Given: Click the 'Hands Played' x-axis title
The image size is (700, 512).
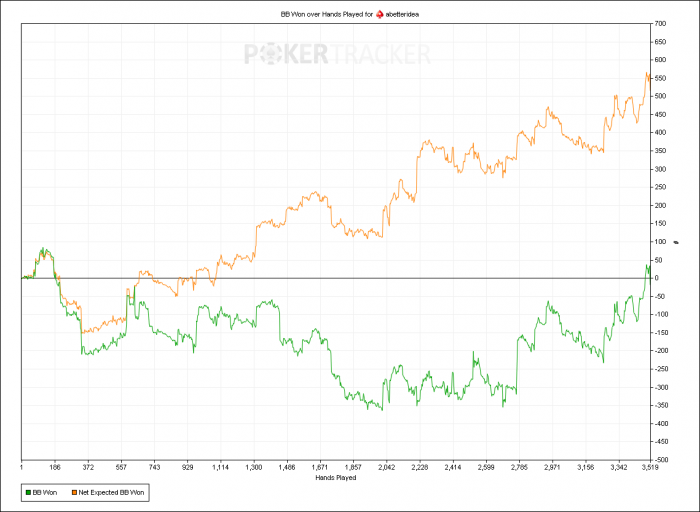Looking at the screenshot, I should [336, 478].
